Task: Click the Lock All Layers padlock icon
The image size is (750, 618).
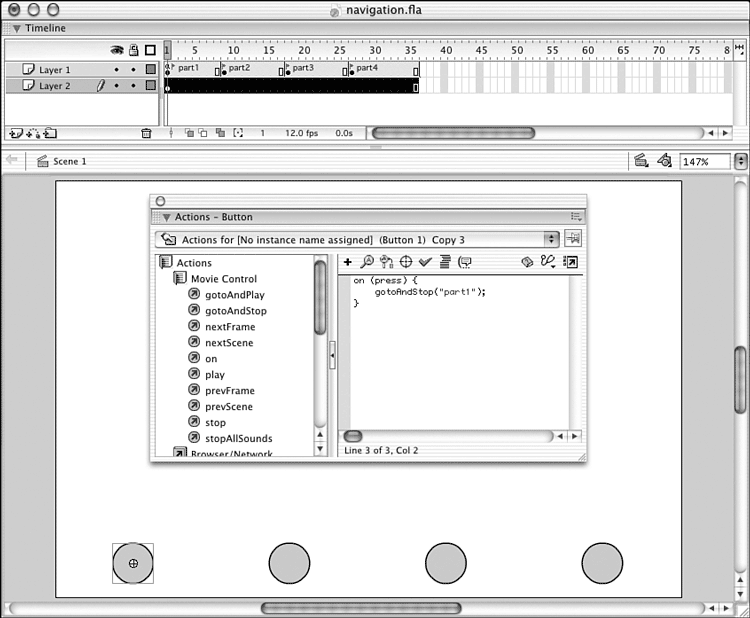Action: (134, 50)
